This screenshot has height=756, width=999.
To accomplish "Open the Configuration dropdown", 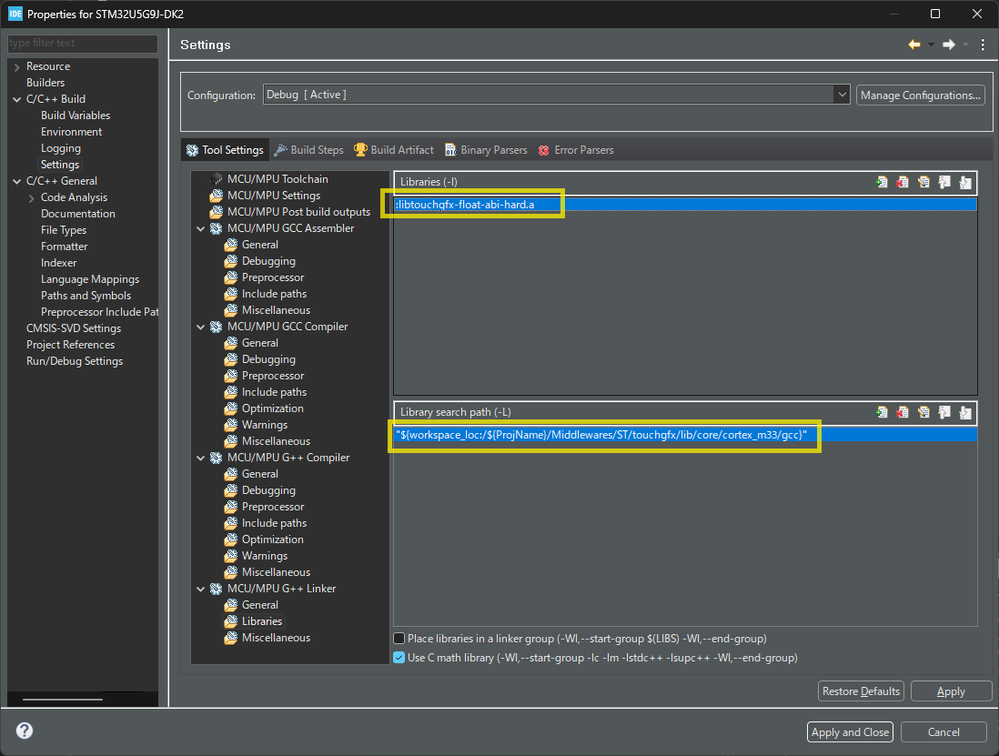I will coord(841,95).
